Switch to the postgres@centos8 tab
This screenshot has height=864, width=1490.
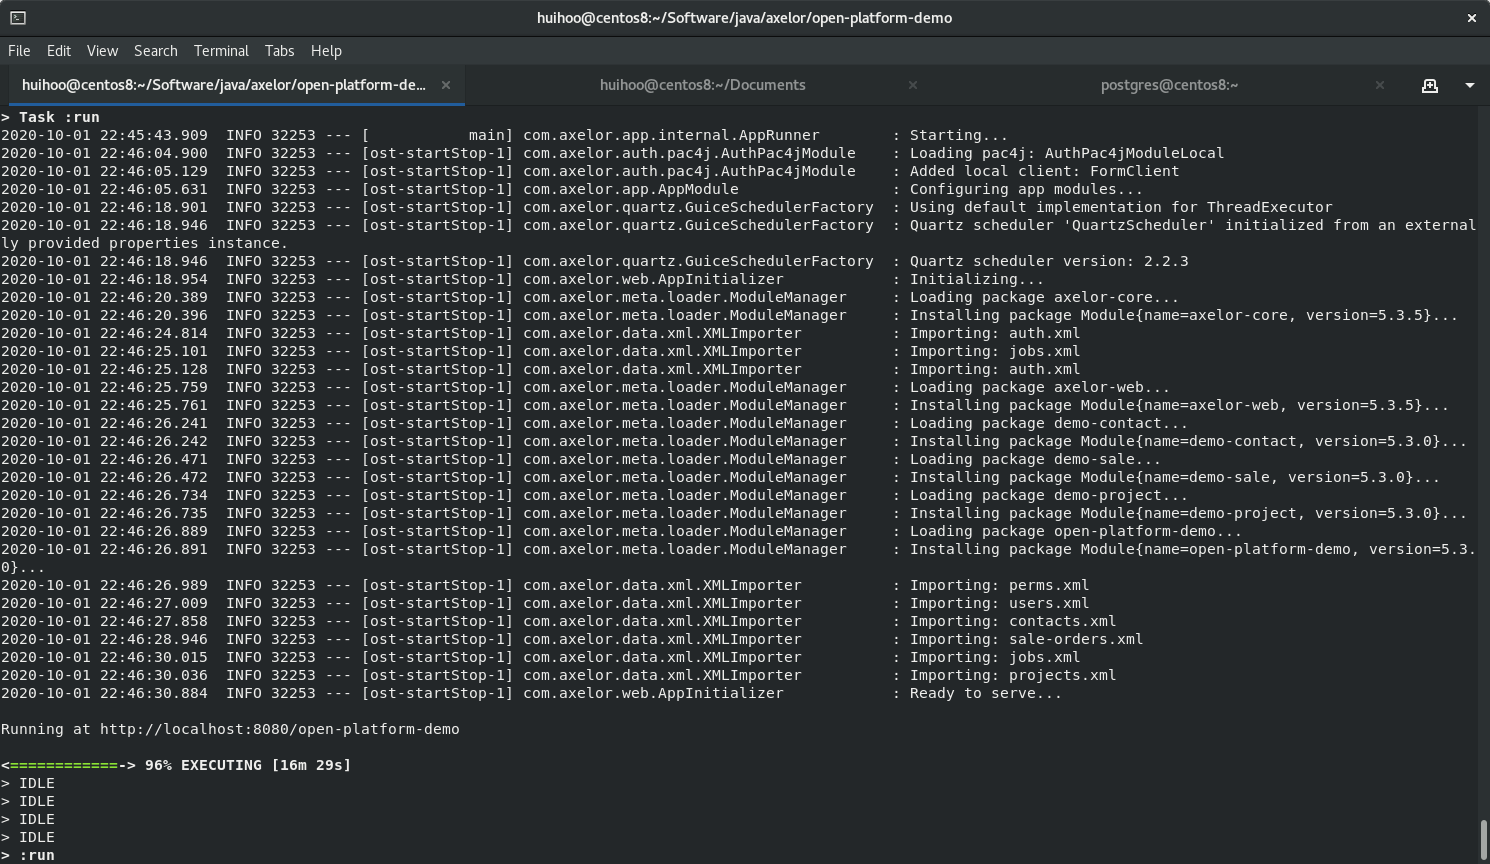point(1169,86)
